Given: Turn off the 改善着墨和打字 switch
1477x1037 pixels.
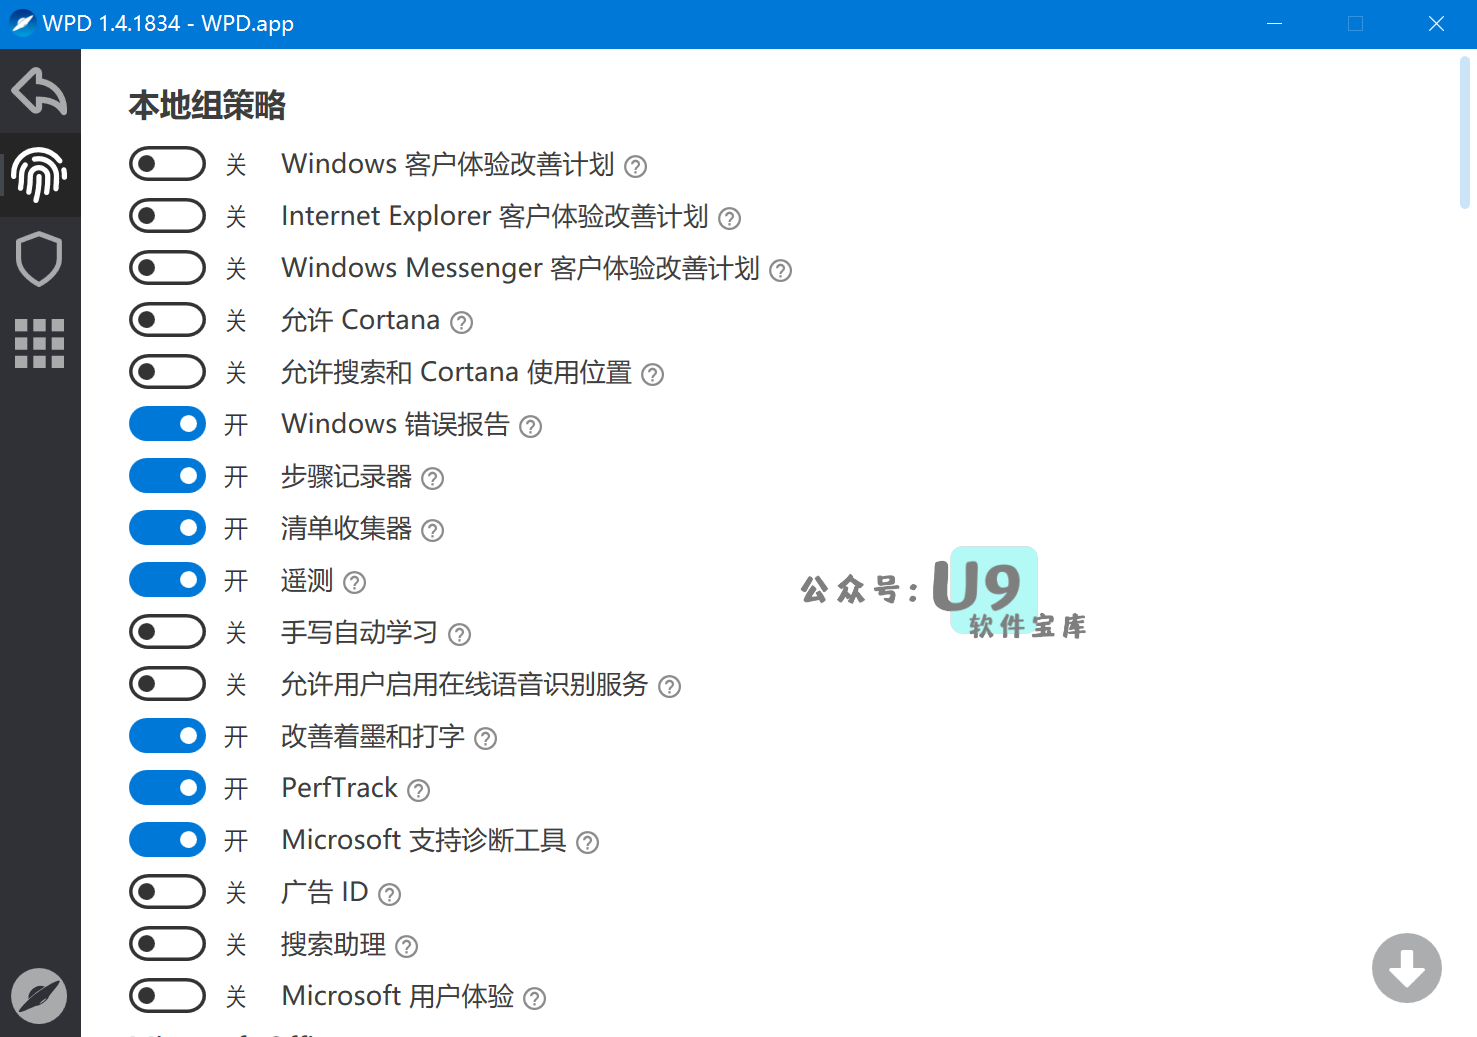Looking at the screenshot, I should [x=167, y=736].
